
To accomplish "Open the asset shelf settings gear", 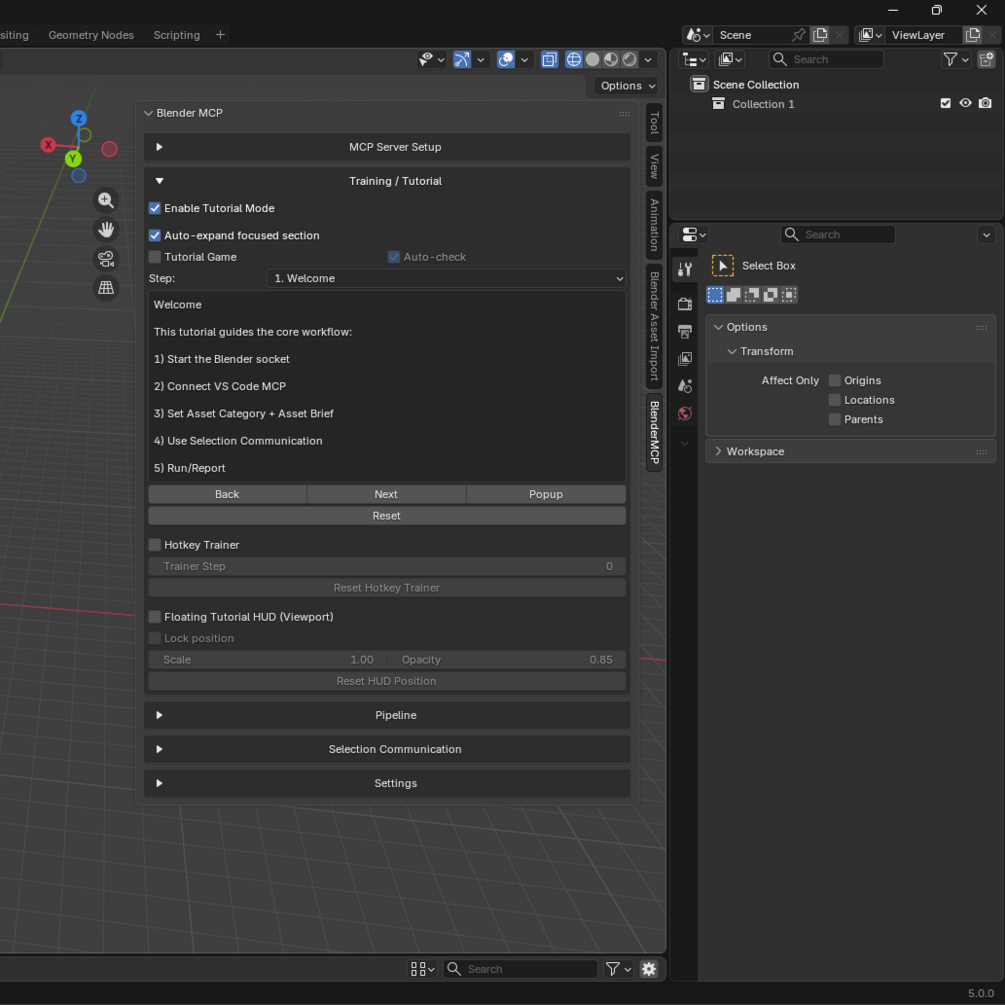I will click(x=649, y=969).
